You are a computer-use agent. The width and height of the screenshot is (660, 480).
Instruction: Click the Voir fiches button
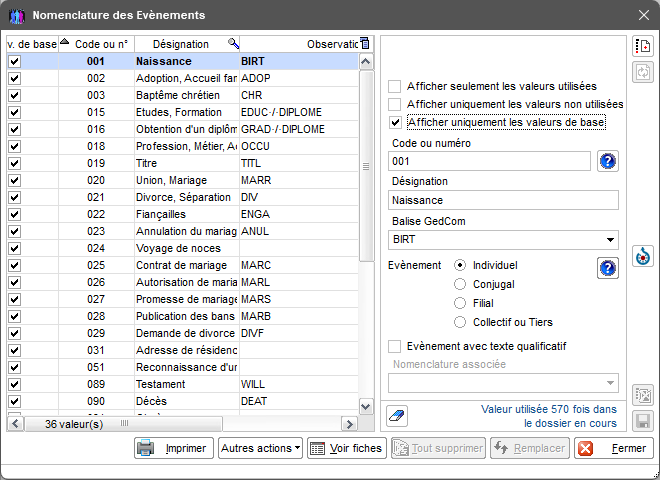[347, 448]
